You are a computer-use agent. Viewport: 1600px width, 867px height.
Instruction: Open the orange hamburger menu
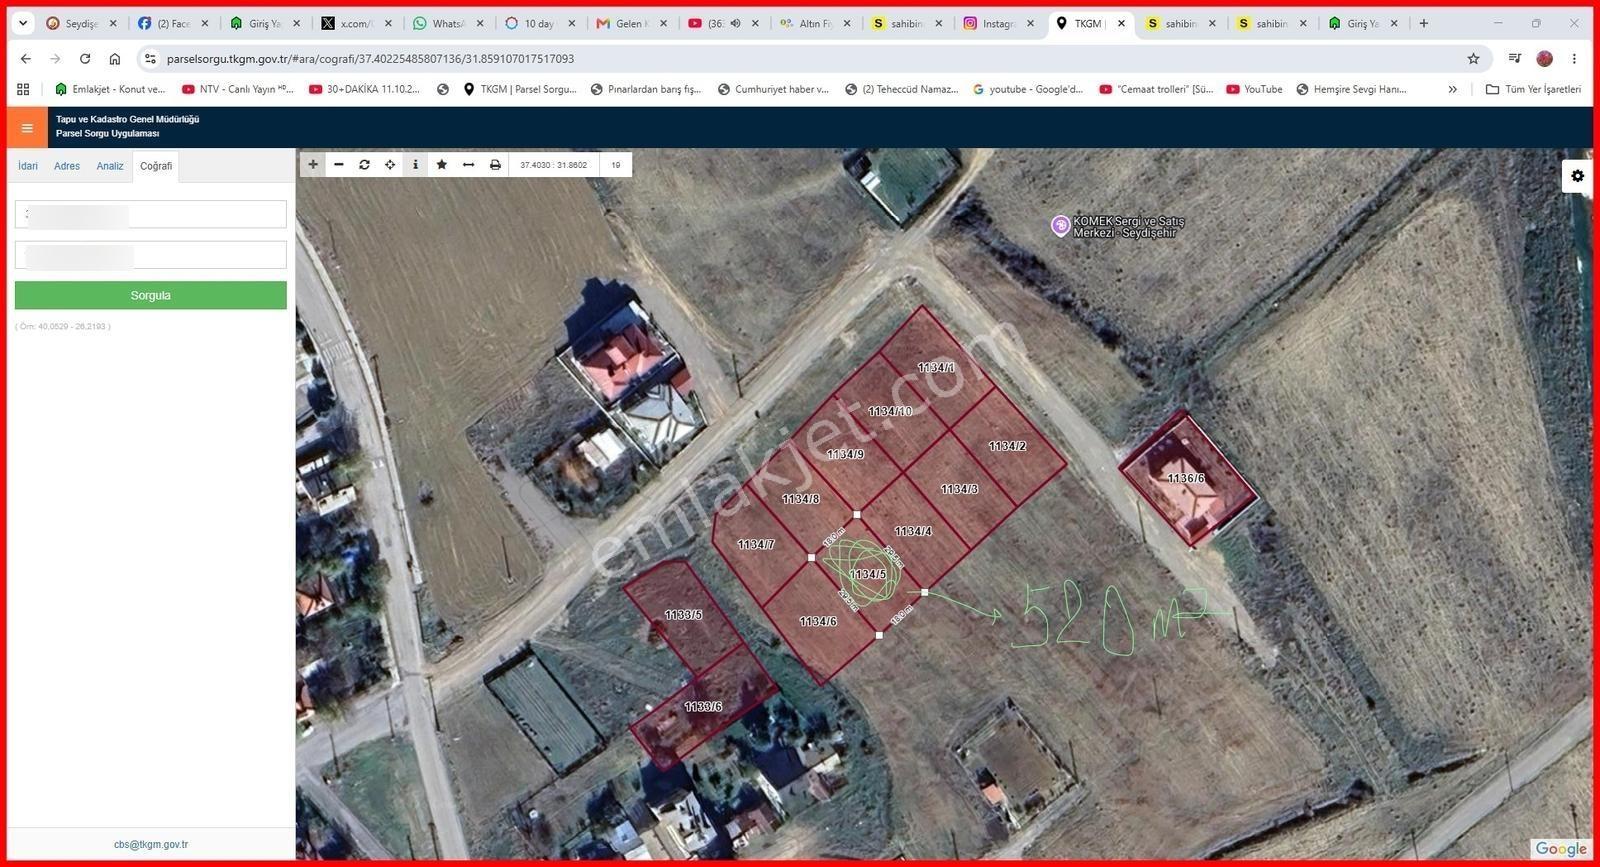[x=27, y=128]
